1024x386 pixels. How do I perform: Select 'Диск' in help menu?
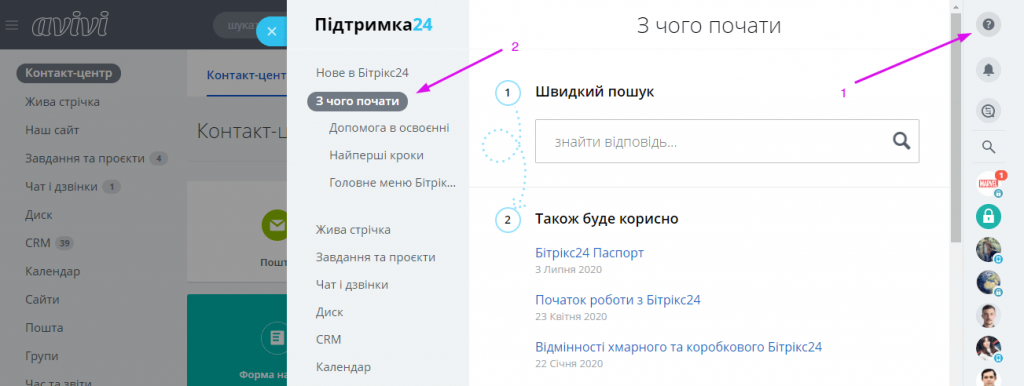click(329, 312)
